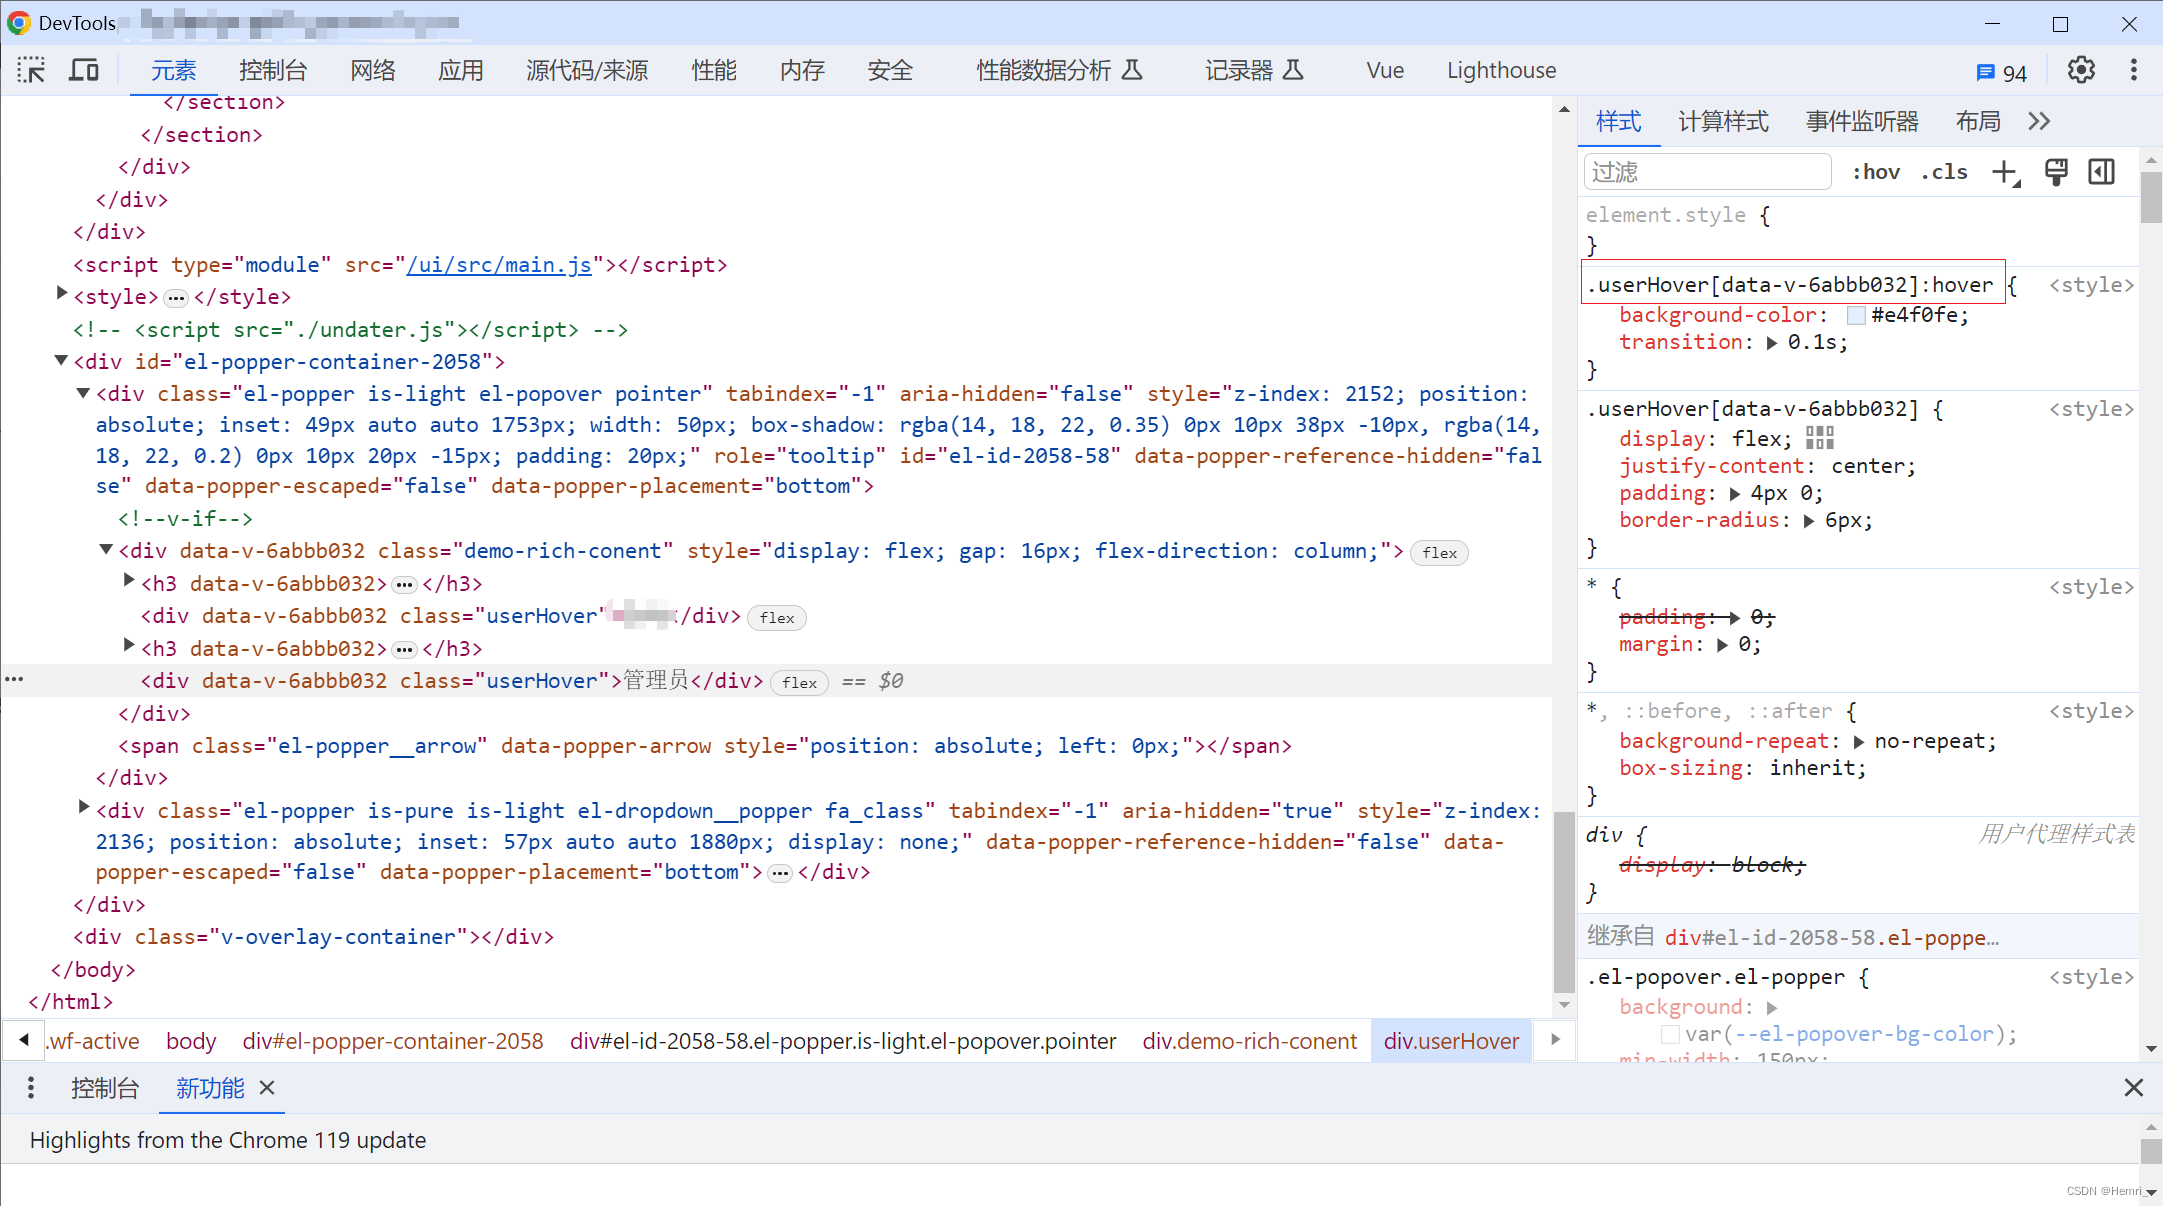This screenshot has width=2163, height=1206.
Task: Toggle the .cls class editor
Action: [1944, 171]
